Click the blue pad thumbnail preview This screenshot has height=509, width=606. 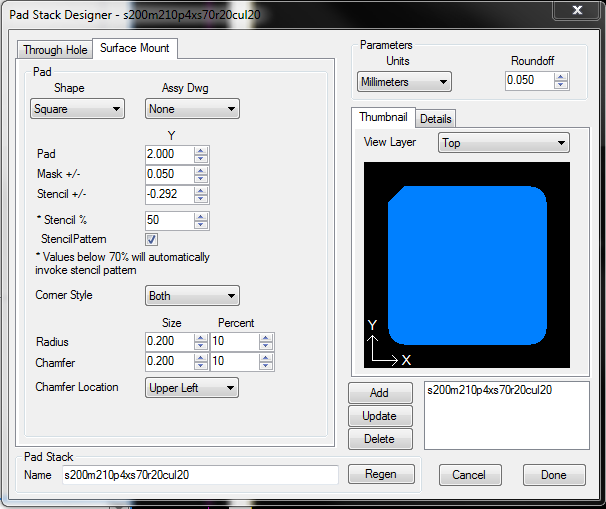467,264
